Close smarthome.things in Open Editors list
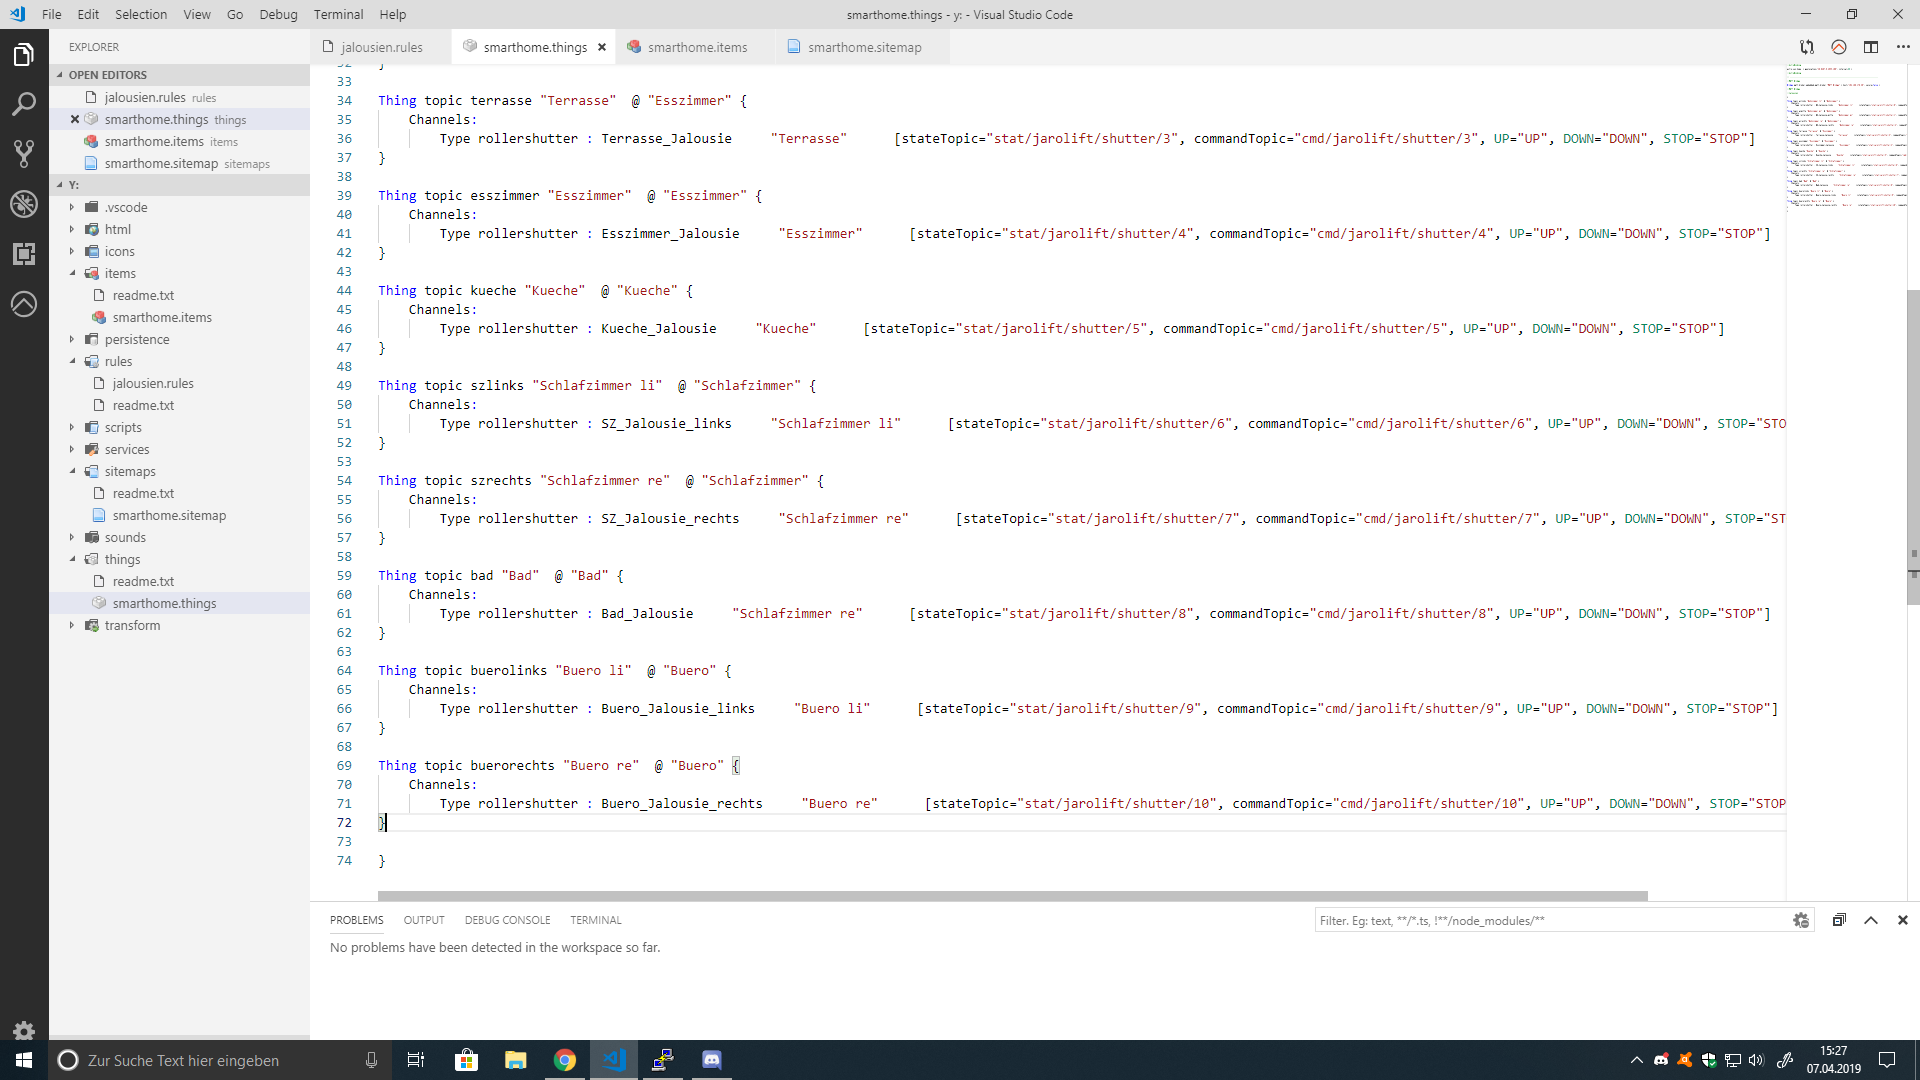 click(75, 119)
